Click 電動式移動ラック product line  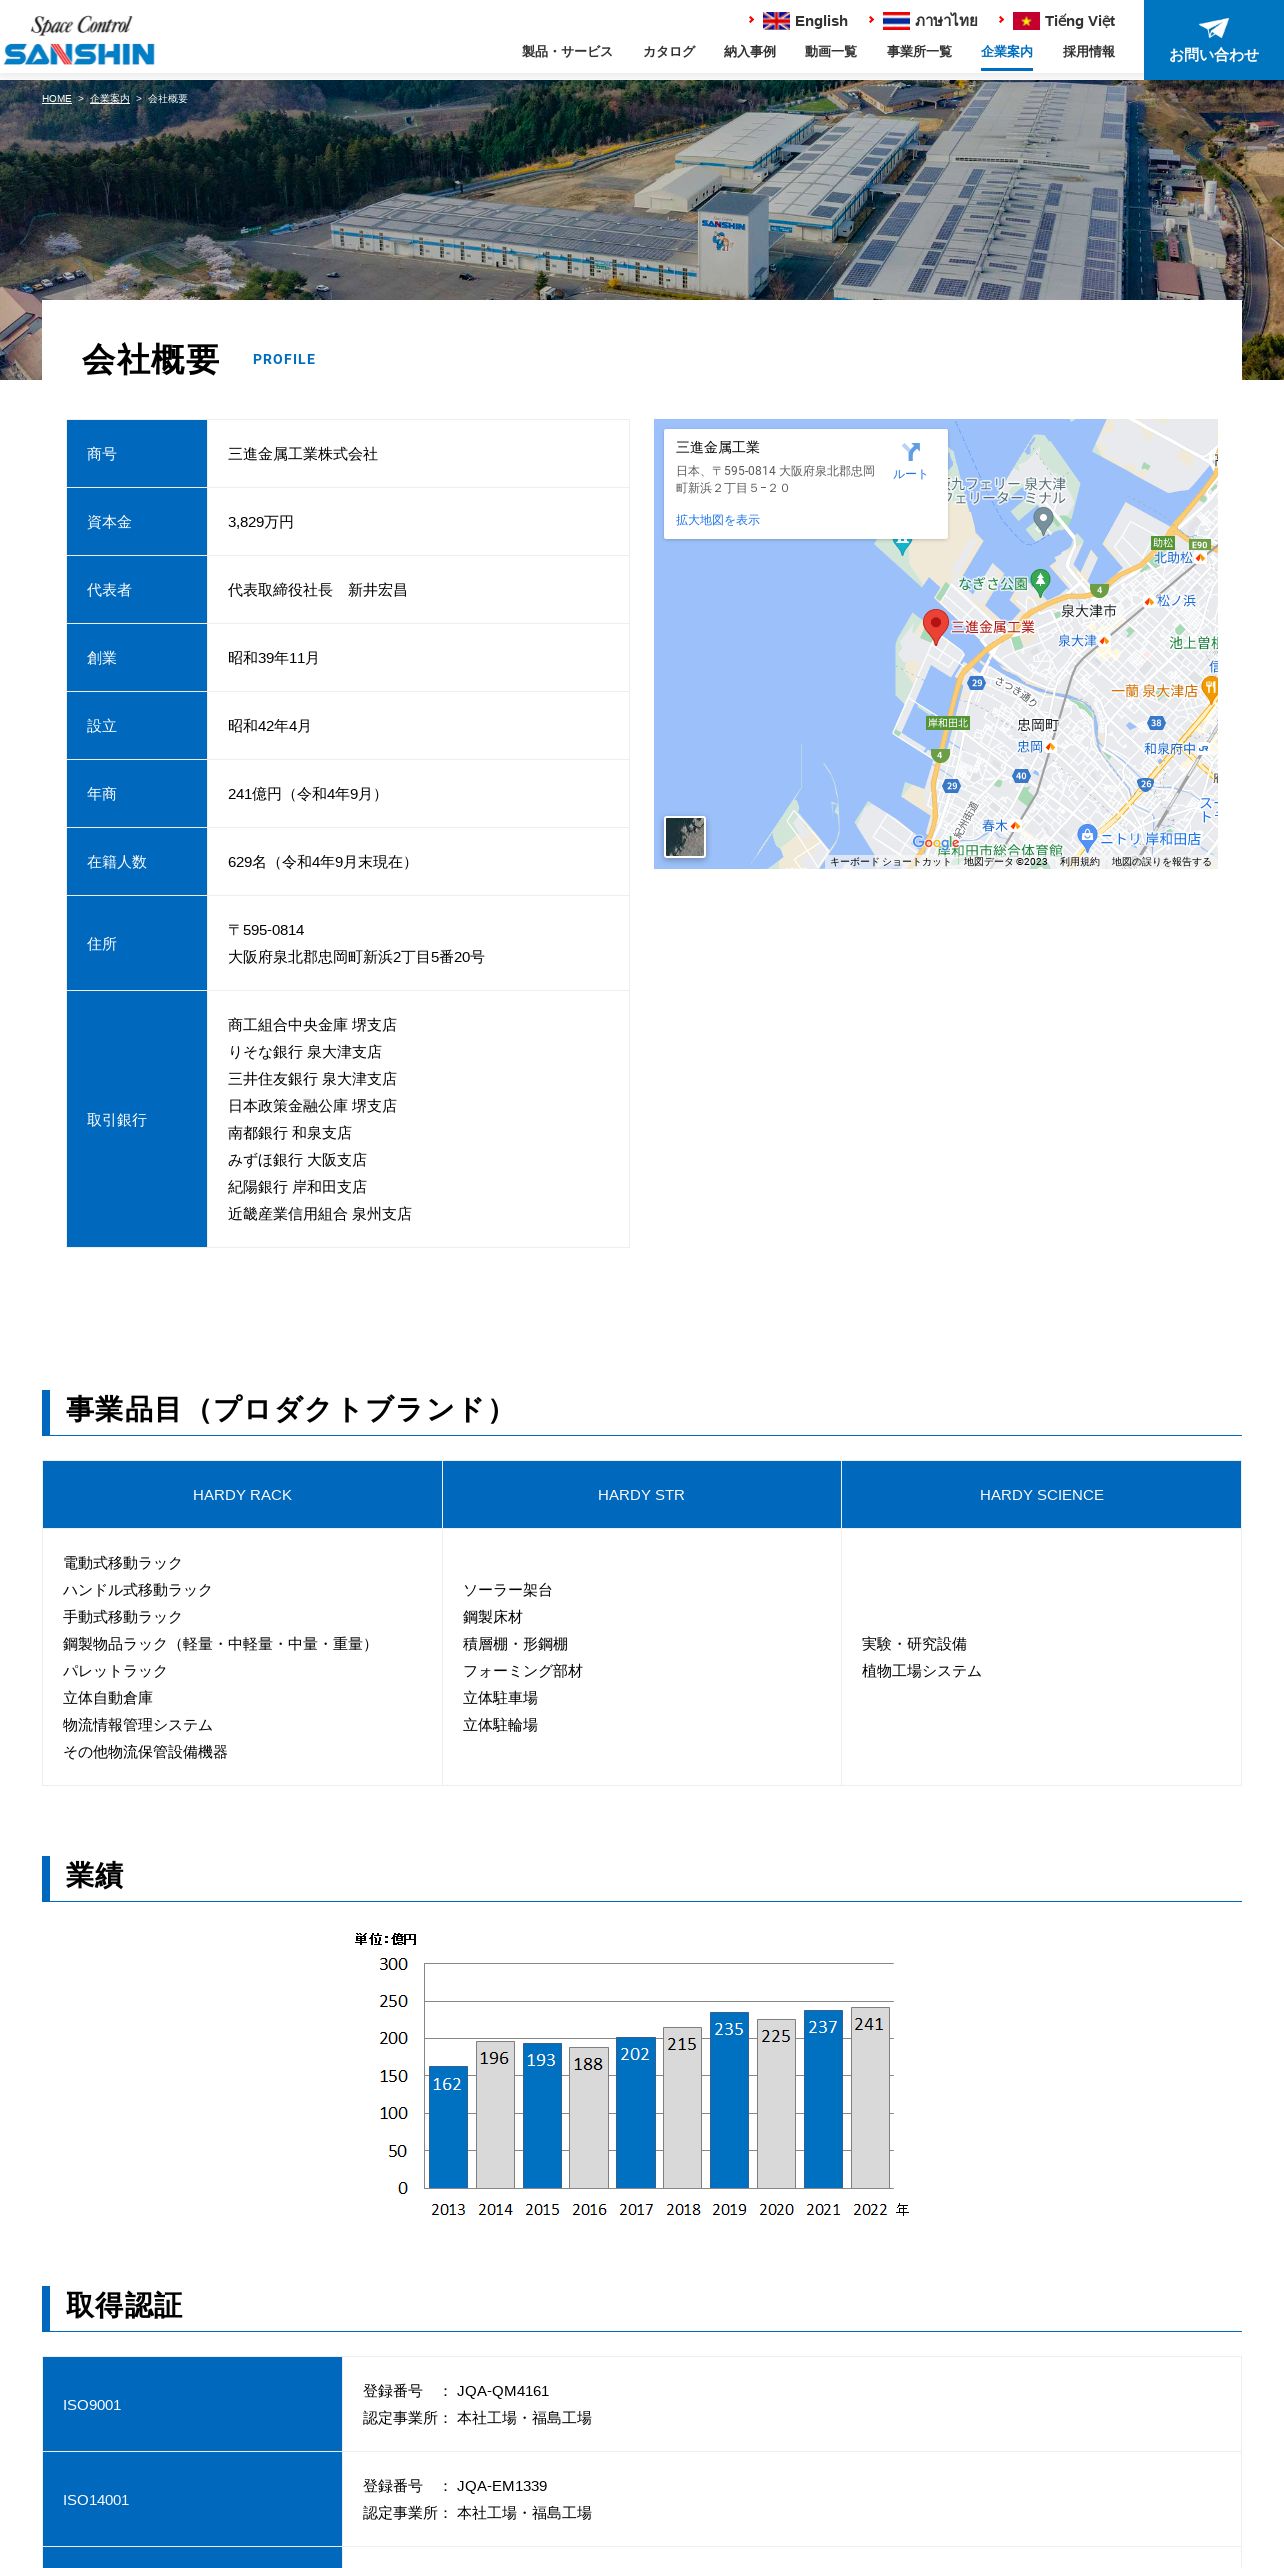123,1563
